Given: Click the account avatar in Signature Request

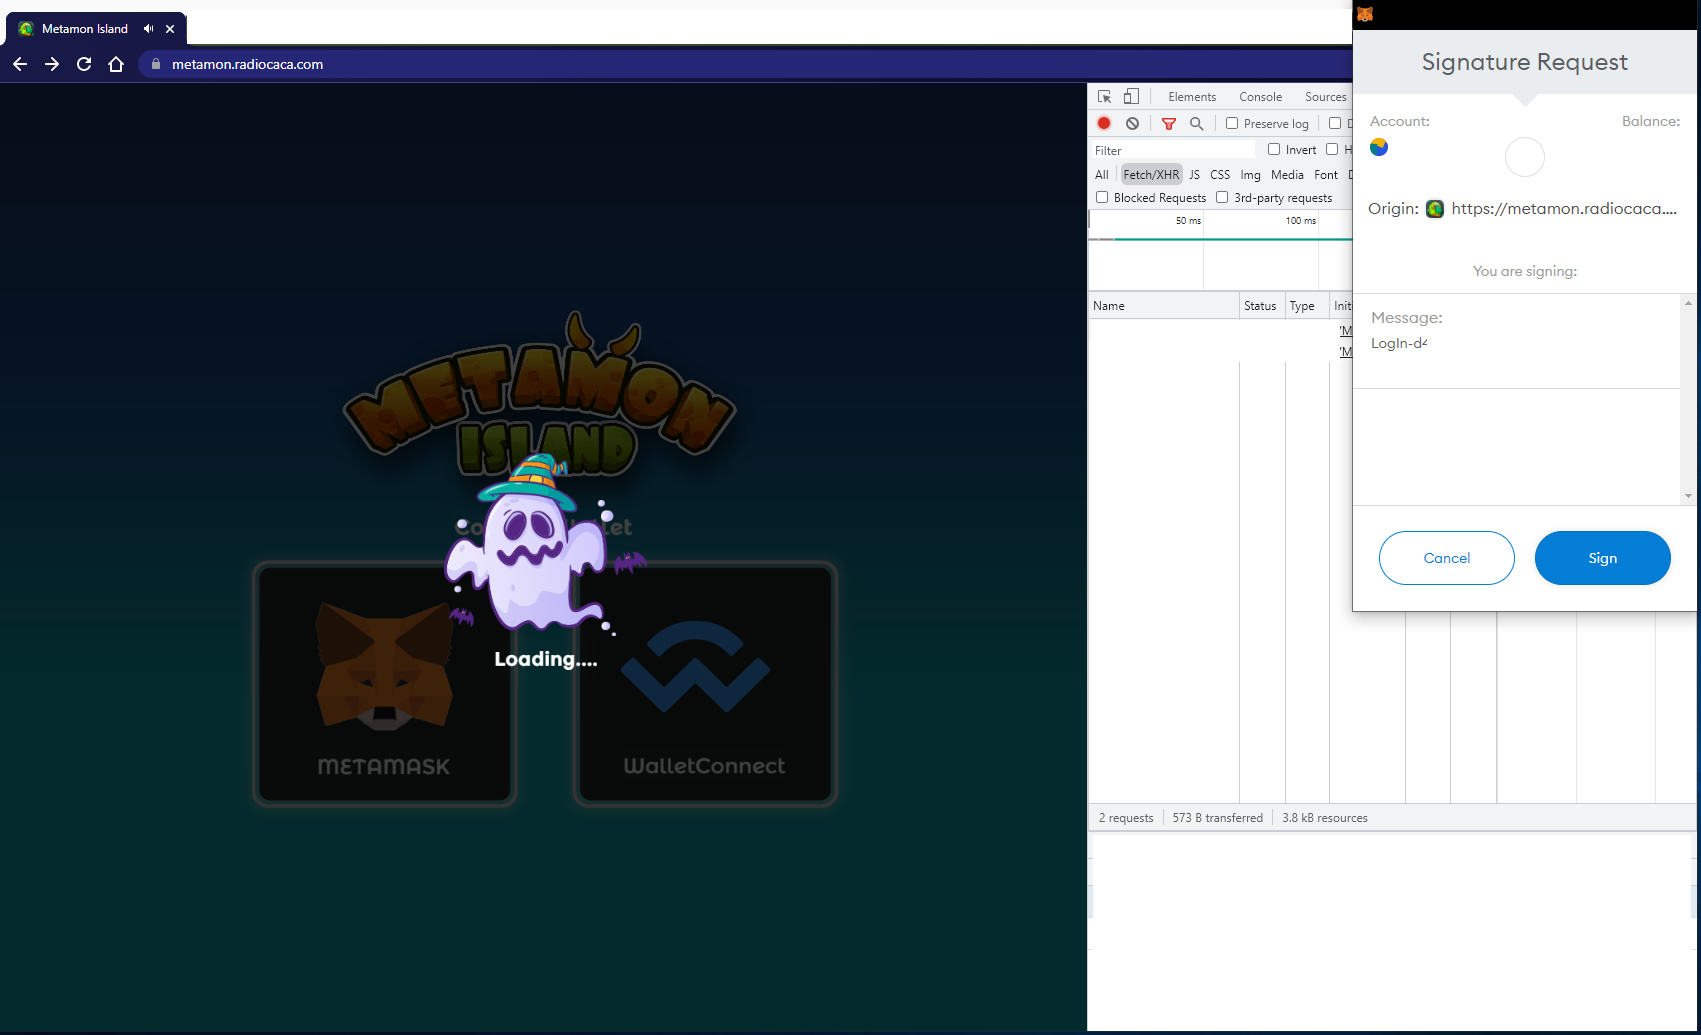Looking at the screenshot, I should [x=1379, y=147].
